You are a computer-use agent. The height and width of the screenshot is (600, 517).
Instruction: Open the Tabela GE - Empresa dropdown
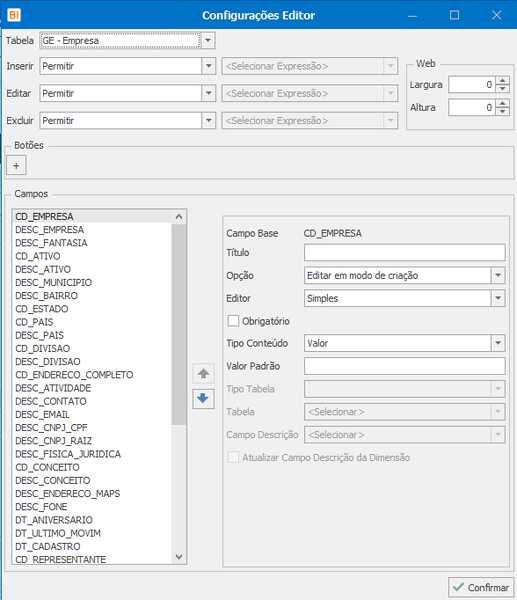[x=208, y=40]
